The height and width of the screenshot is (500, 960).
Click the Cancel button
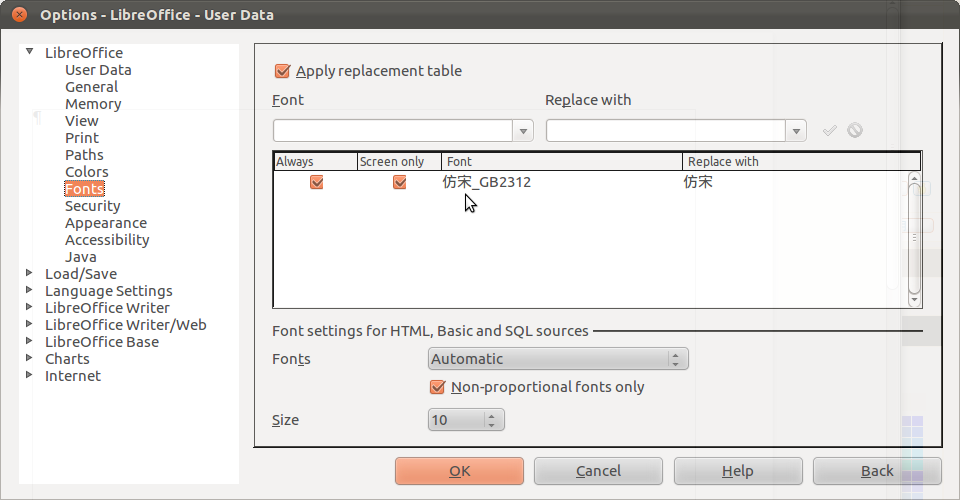coord(598,471)
